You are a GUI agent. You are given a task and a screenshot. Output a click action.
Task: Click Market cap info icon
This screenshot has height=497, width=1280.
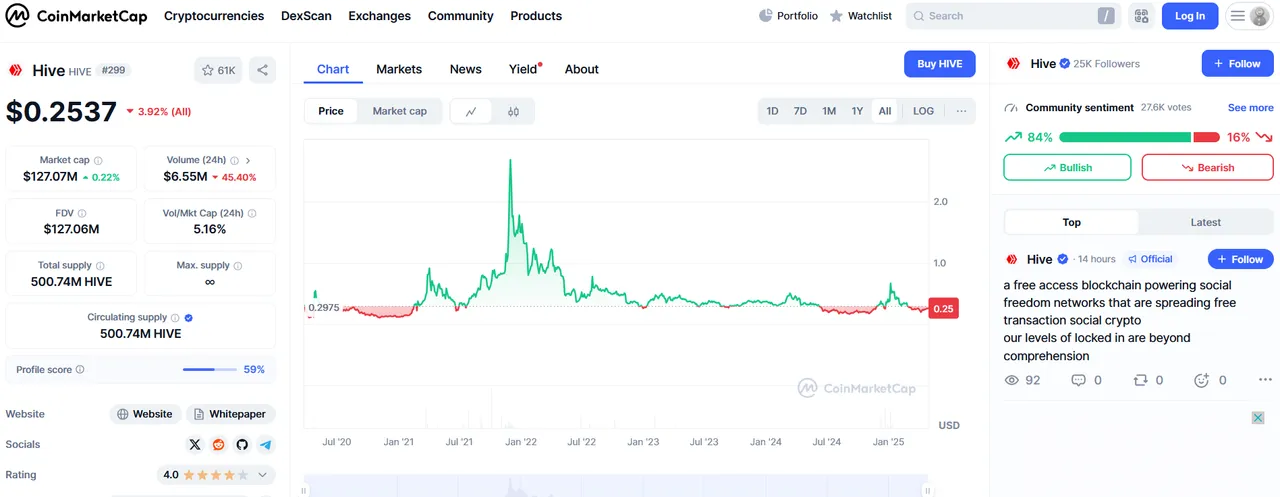click(x=98, y=160)
